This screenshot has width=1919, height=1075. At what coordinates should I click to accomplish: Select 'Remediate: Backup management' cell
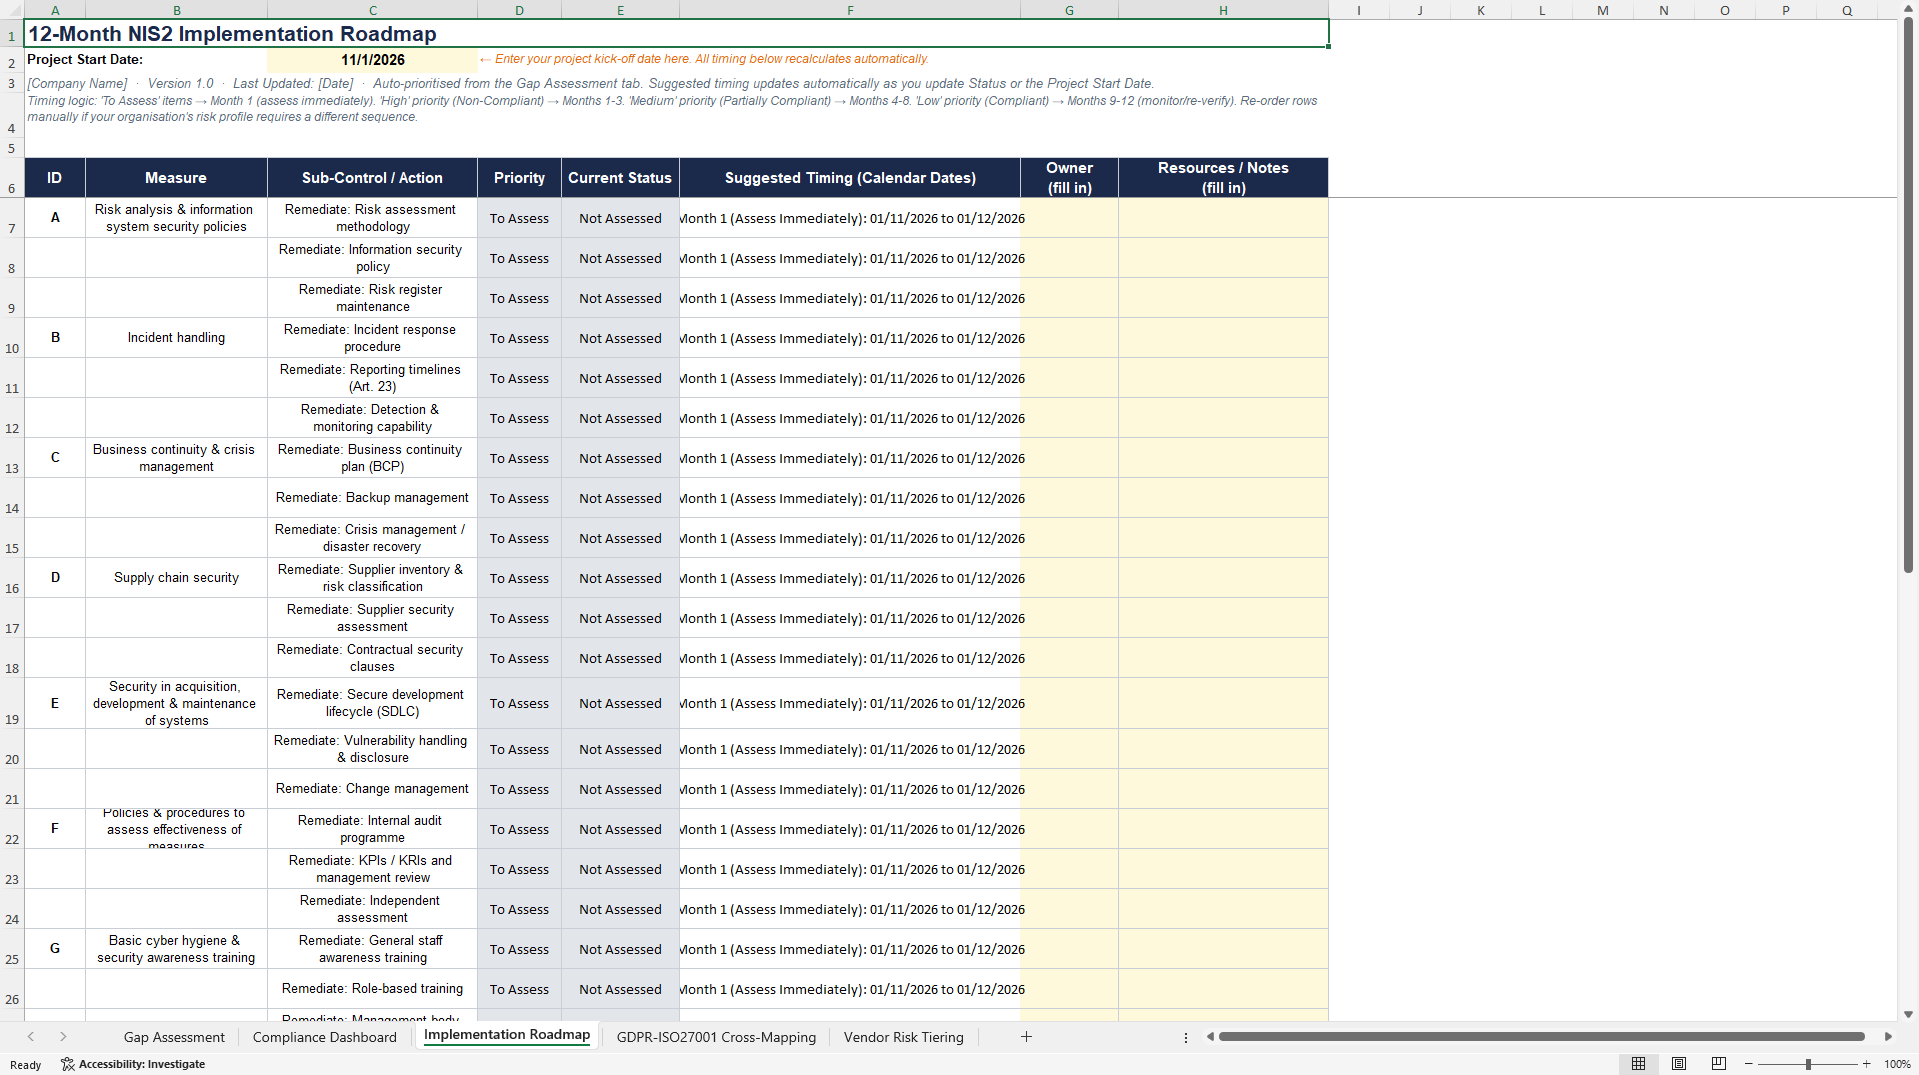pyautogui.click(x=372, y=498)
